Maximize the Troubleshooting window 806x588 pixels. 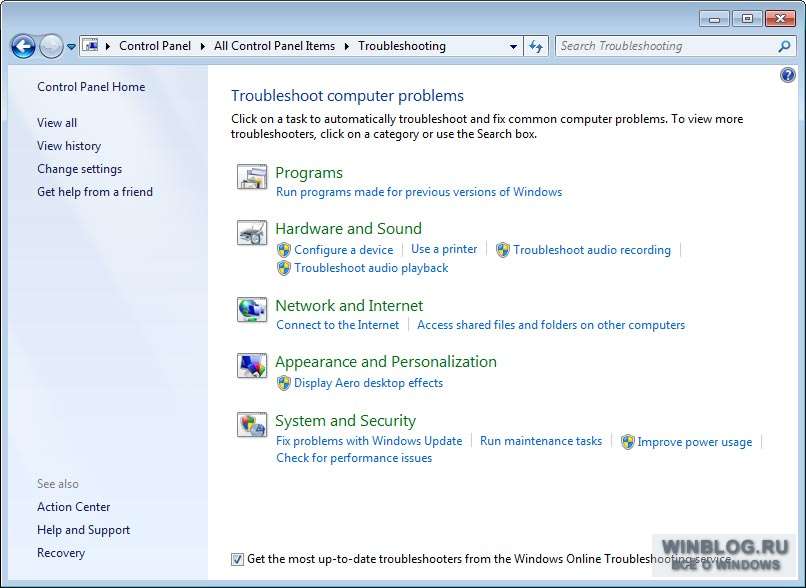tap(747, 19)
